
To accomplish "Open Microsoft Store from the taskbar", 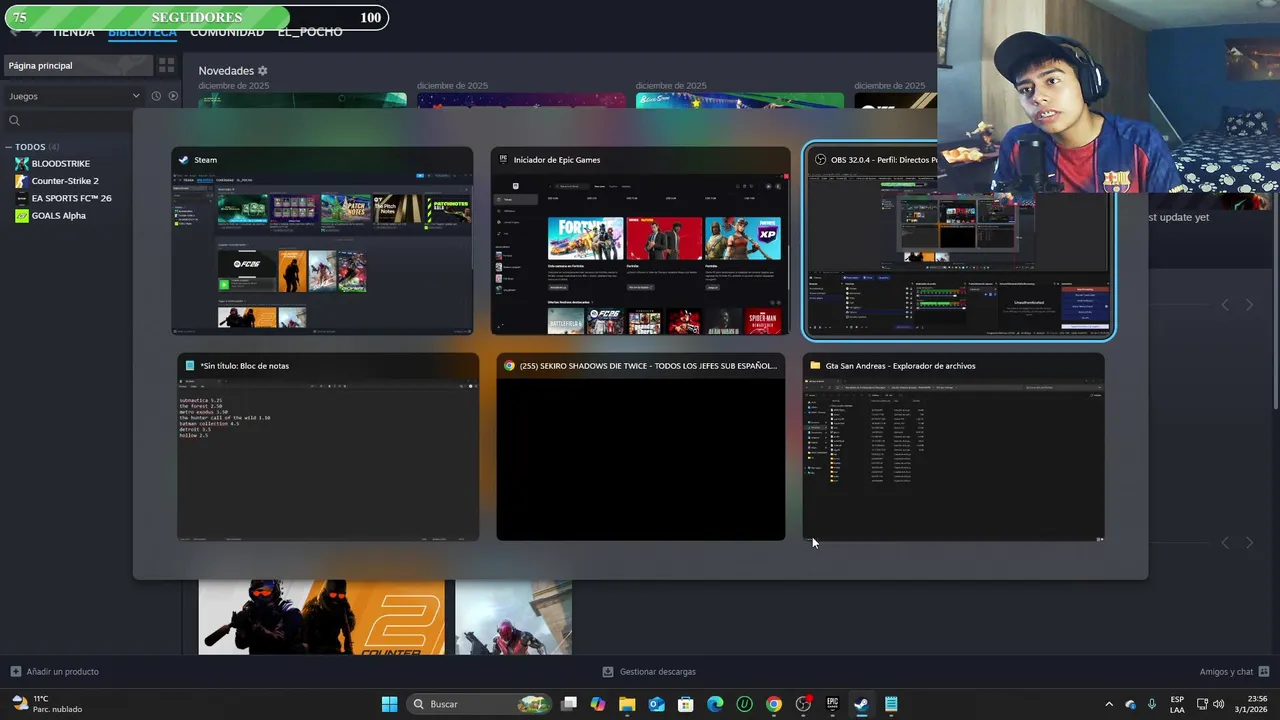I will tap(686, 704).
